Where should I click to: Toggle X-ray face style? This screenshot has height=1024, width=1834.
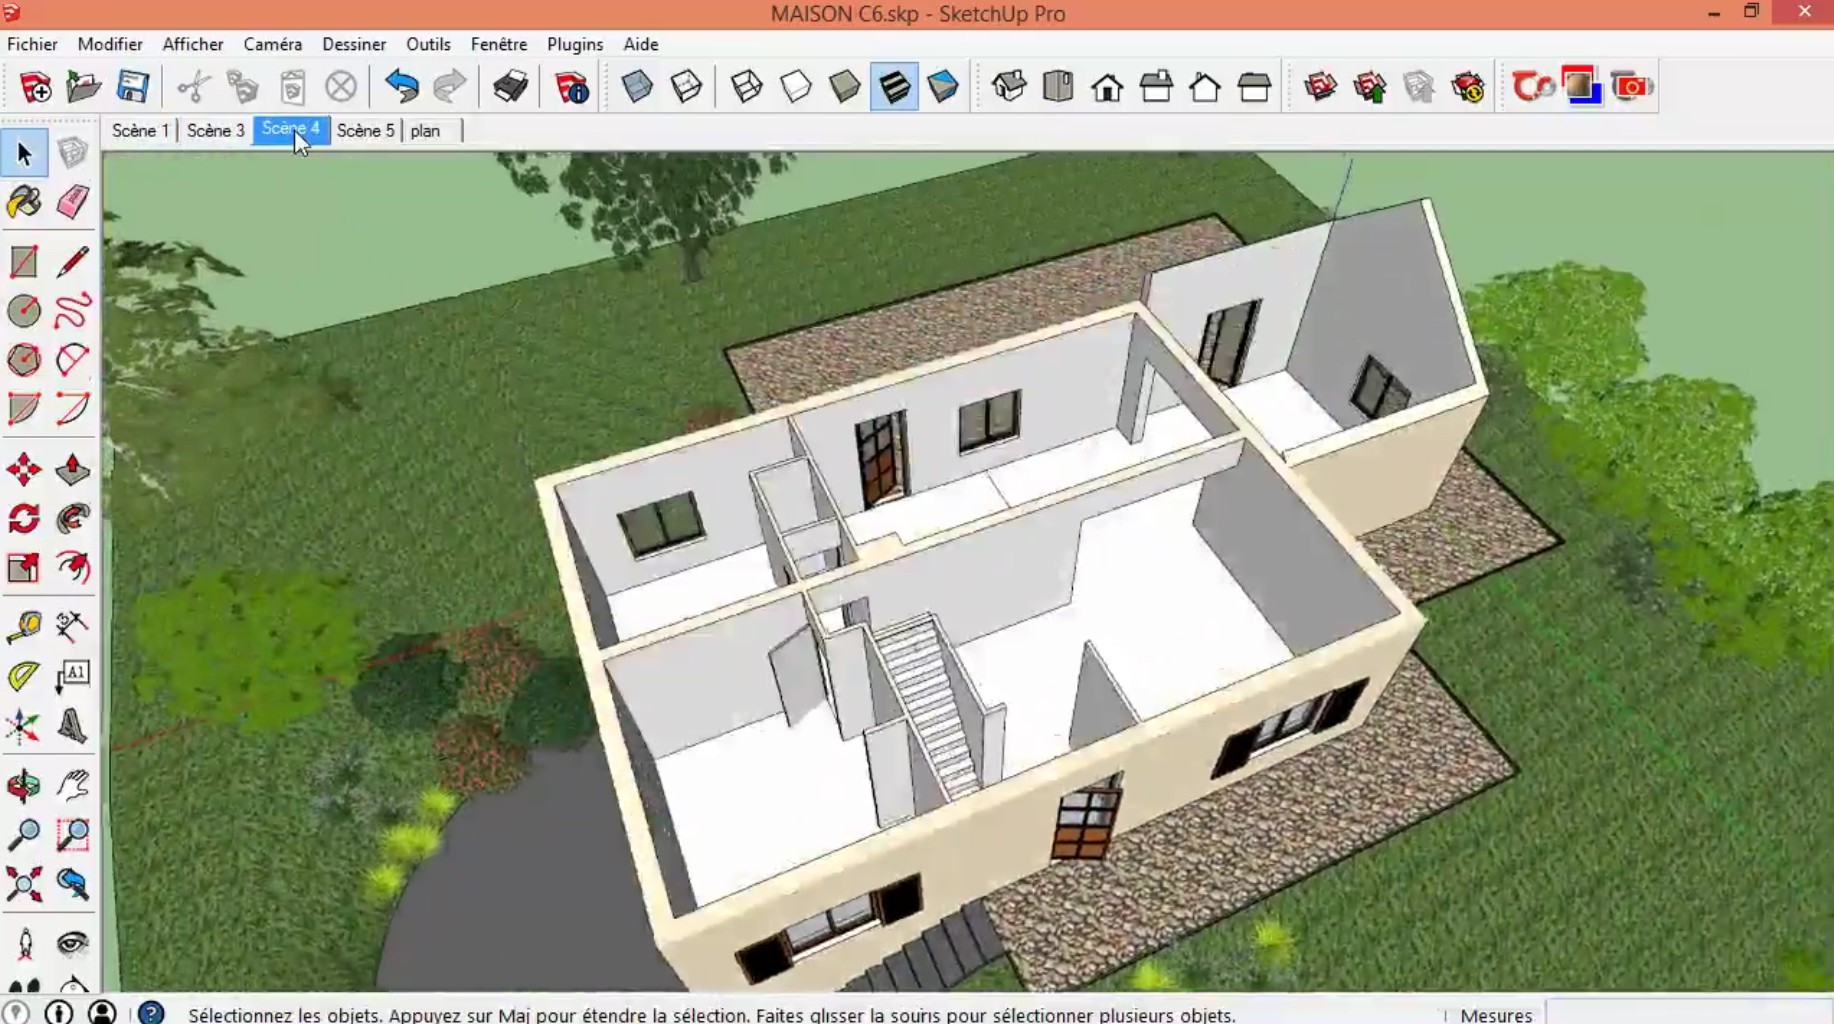click(x=637, y=87)
